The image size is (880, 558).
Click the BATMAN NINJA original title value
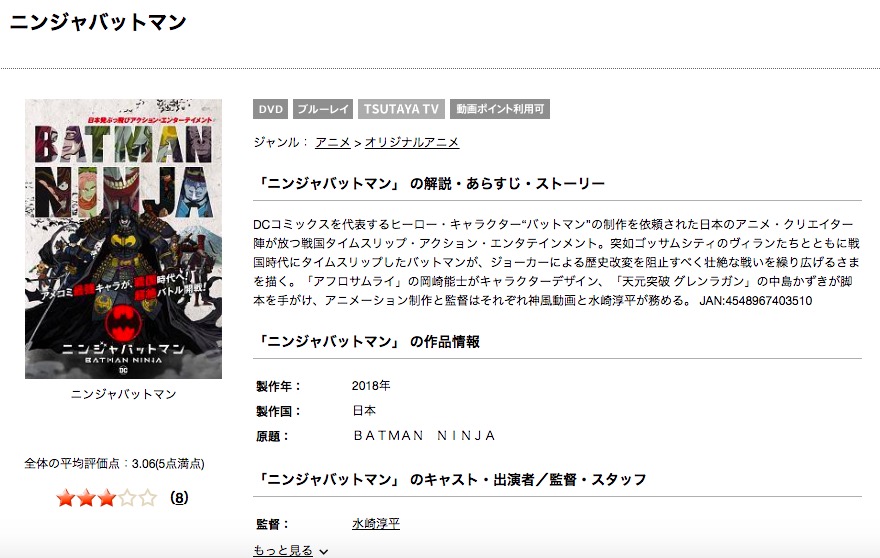point(425,436)
